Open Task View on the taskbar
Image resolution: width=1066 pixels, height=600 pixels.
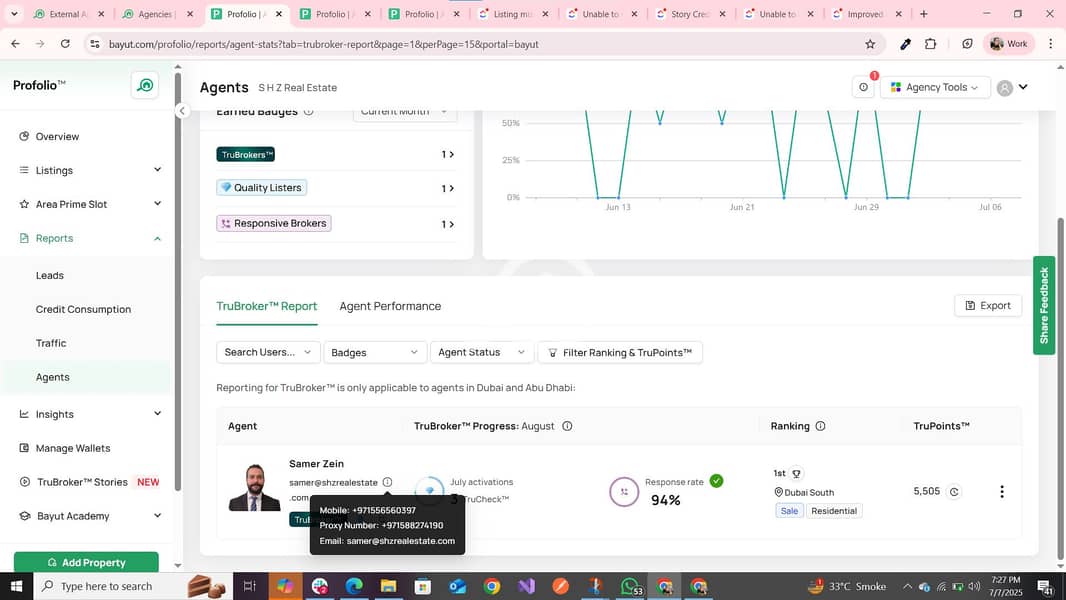[x=250, y=586]
